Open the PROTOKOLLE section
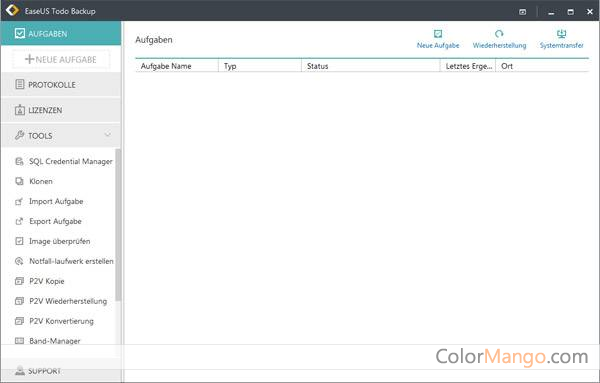This screenshot has width=600, height=383. tap(61, 85)
